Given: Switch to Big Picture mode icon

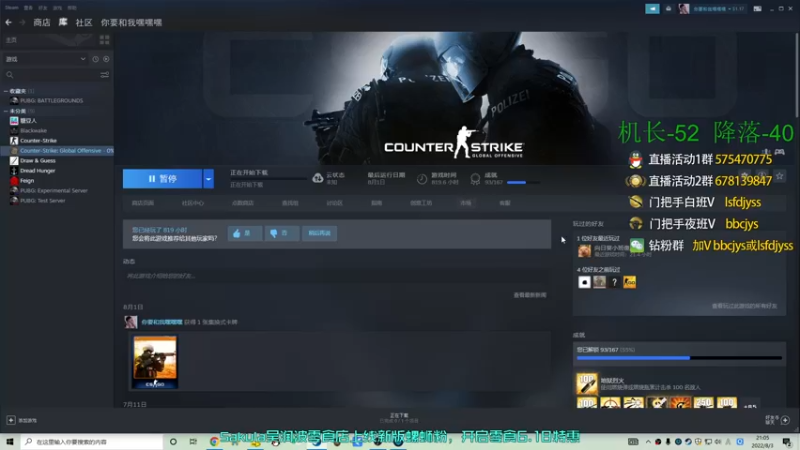Looking at the screenshot, I should point(757,9).
